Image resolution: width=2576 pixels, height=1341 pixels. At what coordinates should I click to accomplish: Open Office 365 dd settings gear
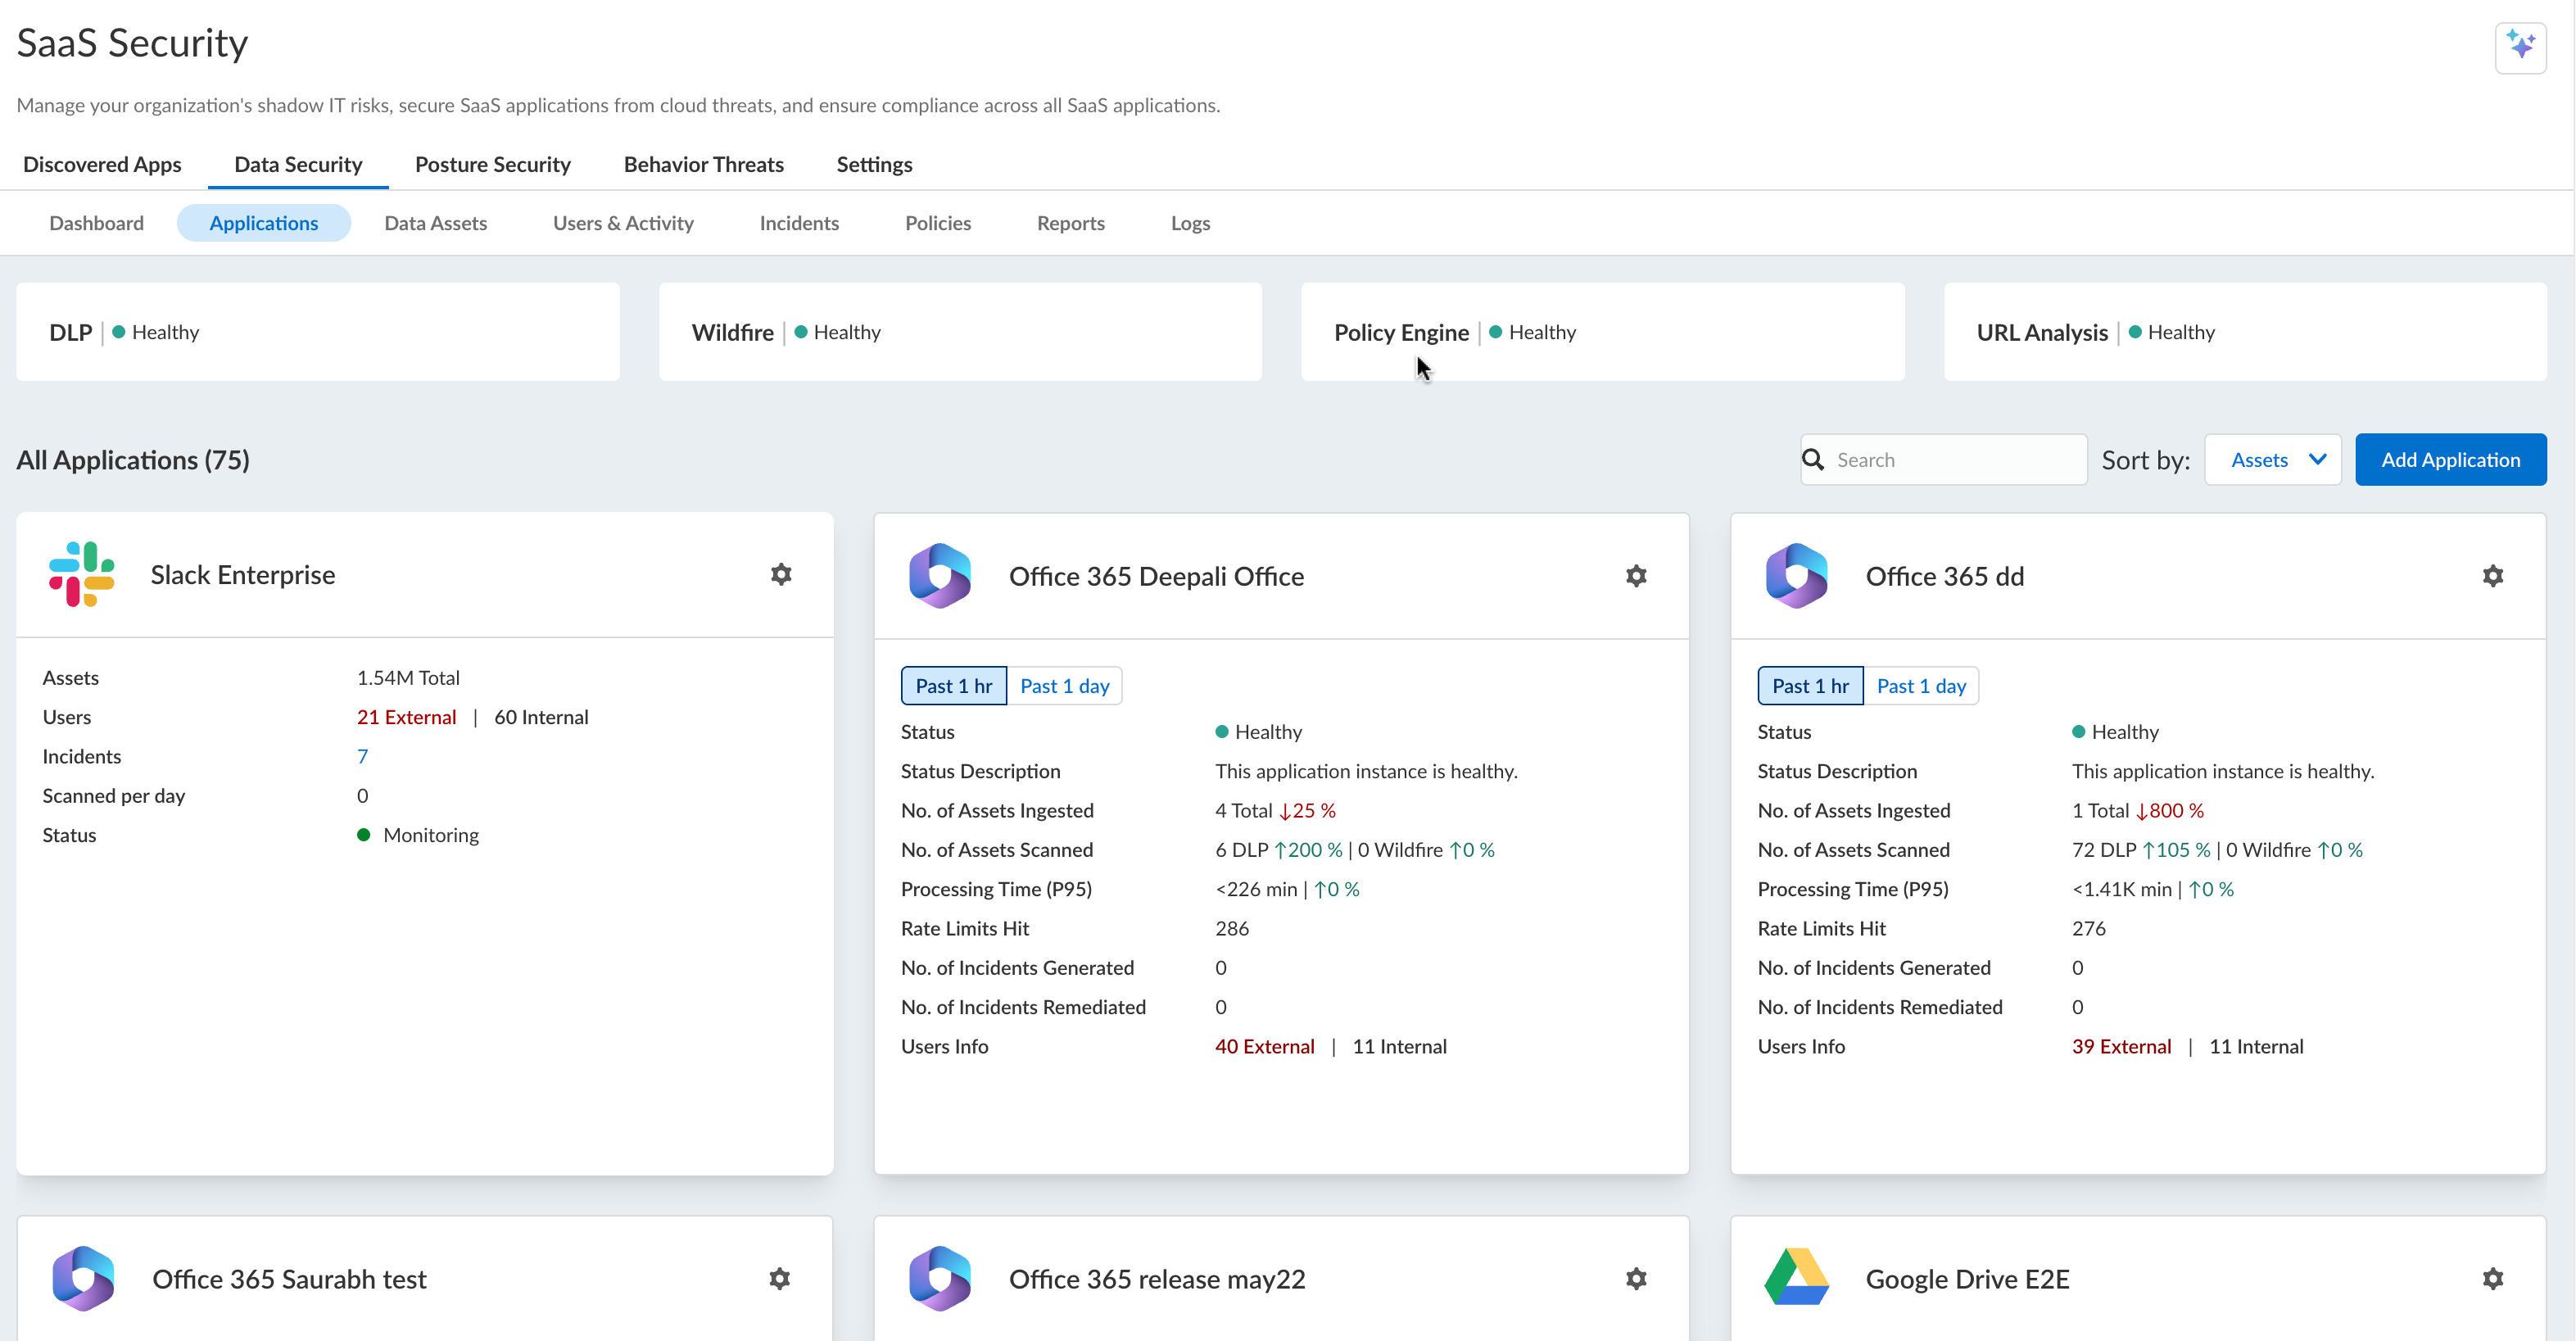[x=2492, y=576]
